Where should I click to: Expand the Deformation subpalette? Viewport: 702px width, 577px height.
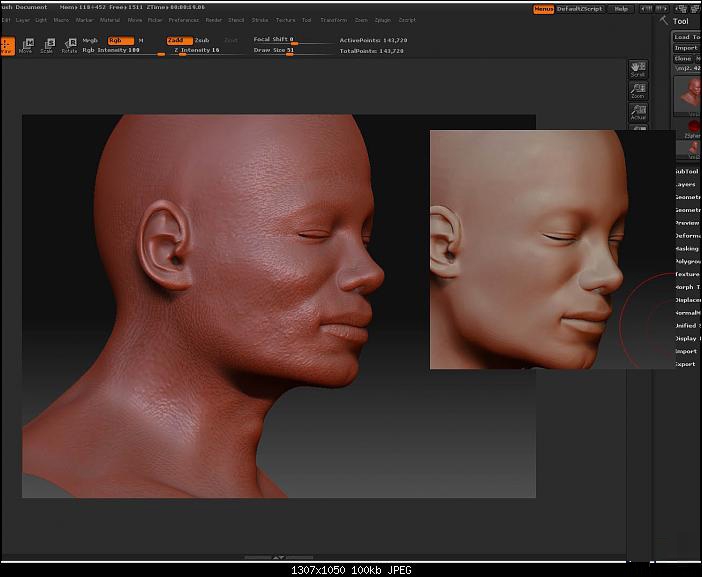pyautogui.click(x=687, y=236)
